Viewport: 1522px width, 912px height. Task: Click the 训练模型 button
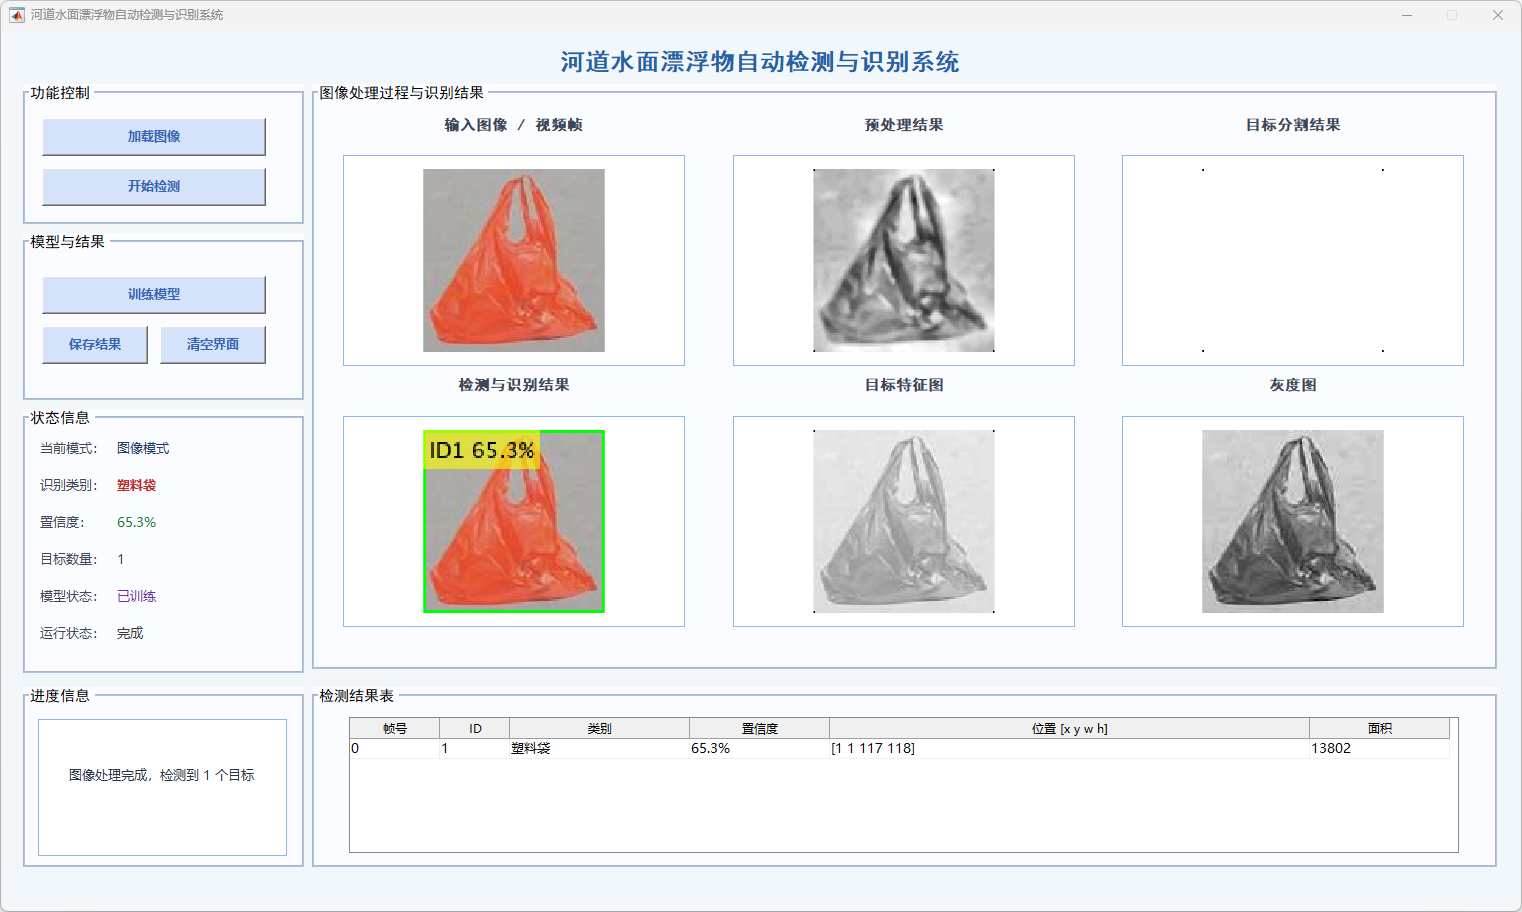tap(154, 295)
